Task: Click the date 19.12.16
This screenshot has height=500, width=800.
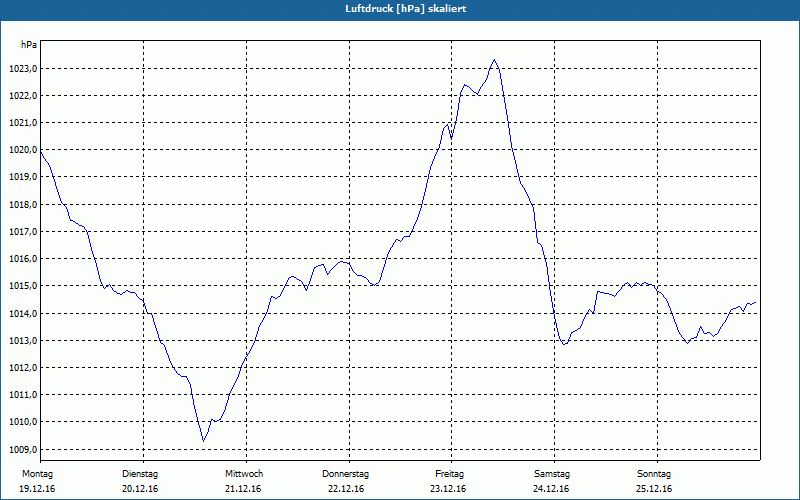Action: 37,489
